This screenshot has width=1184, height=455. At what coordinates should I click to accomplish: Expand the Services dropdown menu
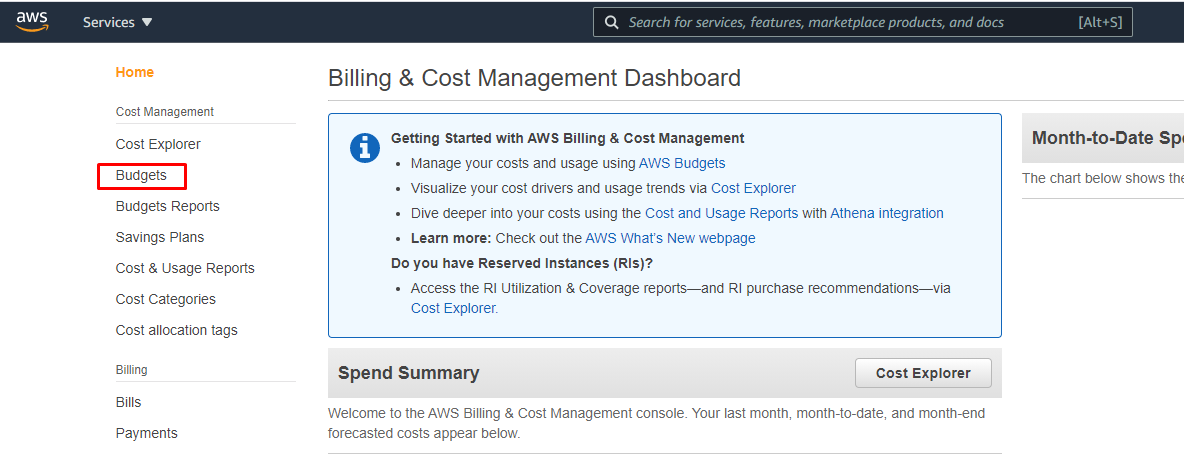tap(118, 22)
